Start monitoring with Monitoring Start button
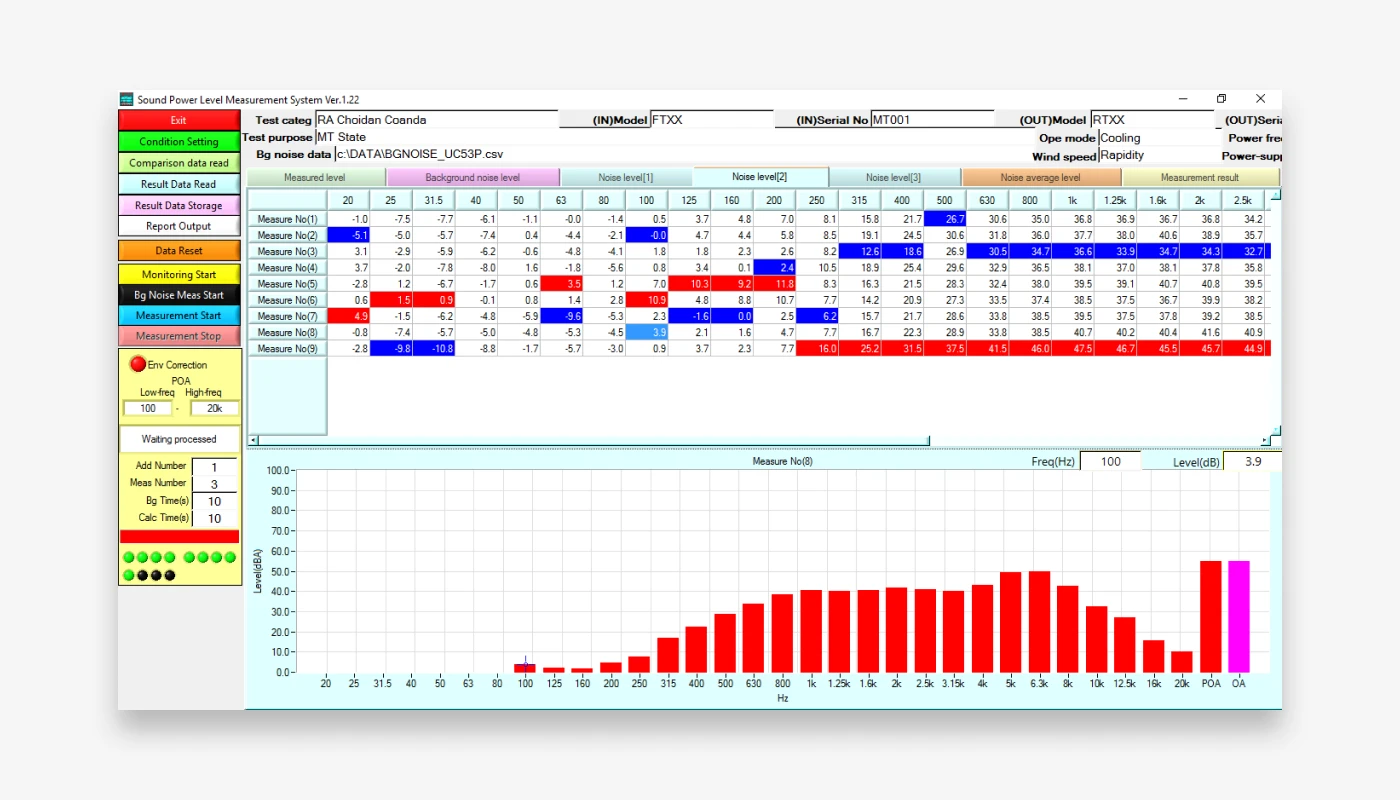1400x800 pixels. click(x=179, y=275)
